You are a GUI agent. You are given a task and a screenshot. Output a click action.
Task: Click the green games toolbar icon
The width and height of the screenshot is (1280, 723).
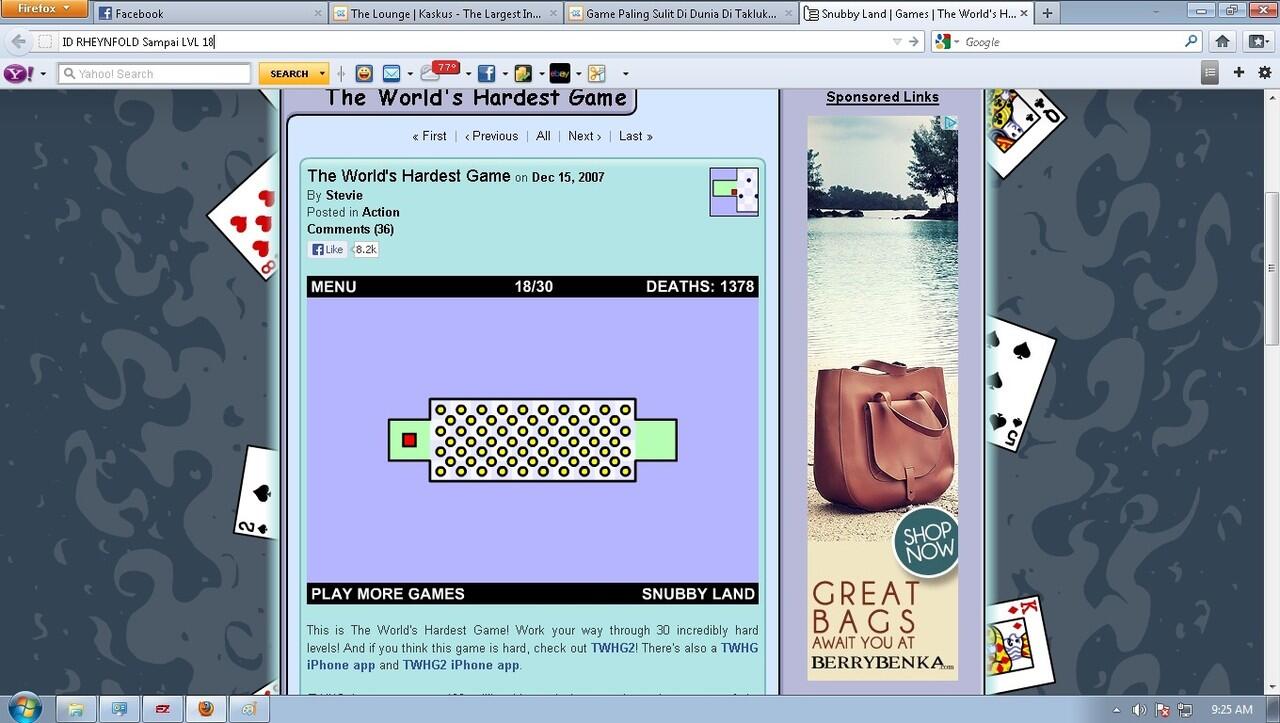tap(522, 74)
